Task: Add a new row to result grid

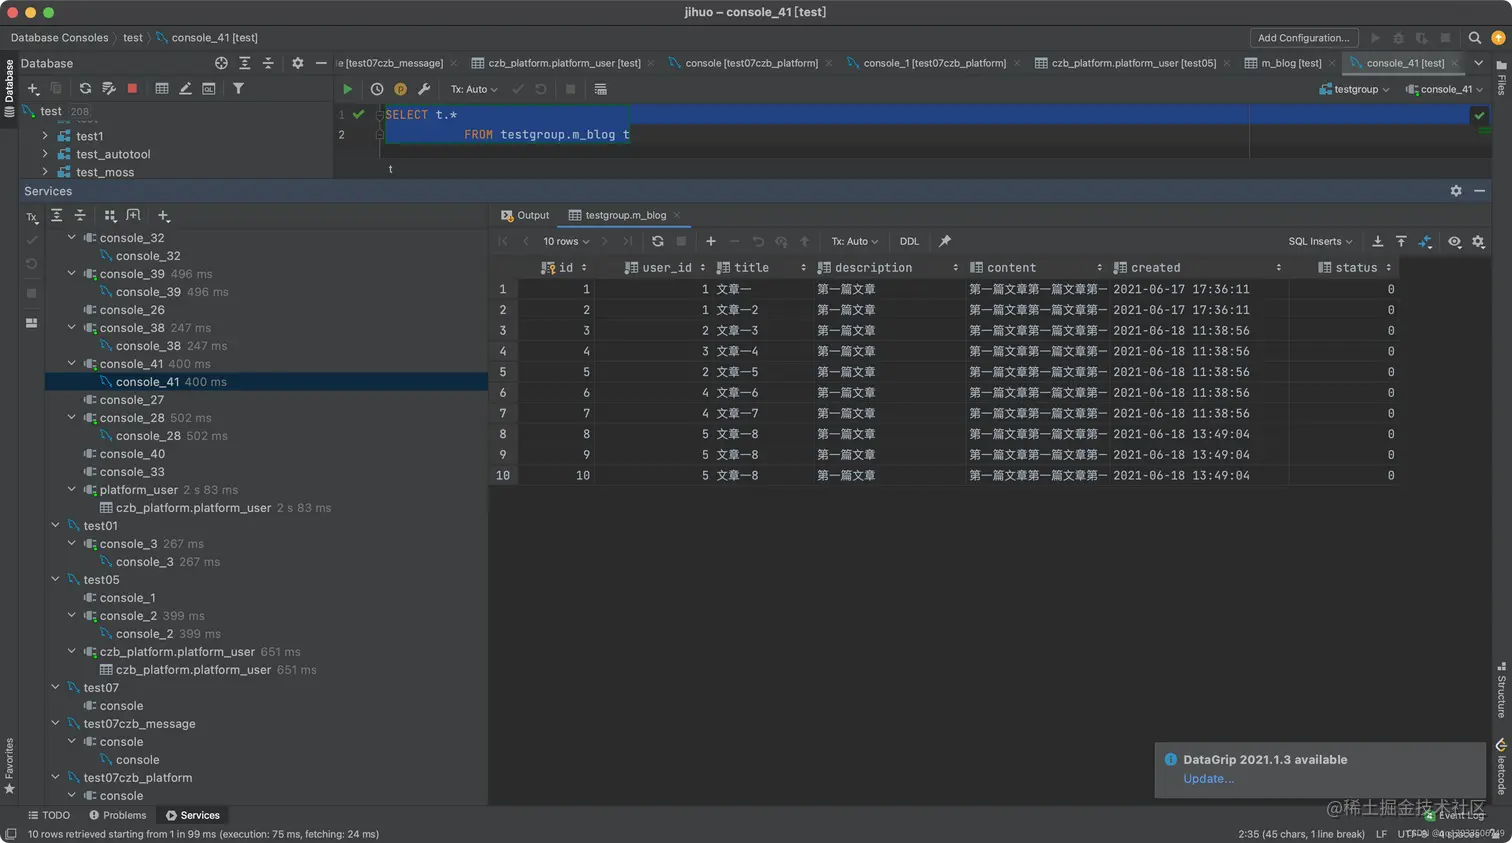Action: [711, 241]
